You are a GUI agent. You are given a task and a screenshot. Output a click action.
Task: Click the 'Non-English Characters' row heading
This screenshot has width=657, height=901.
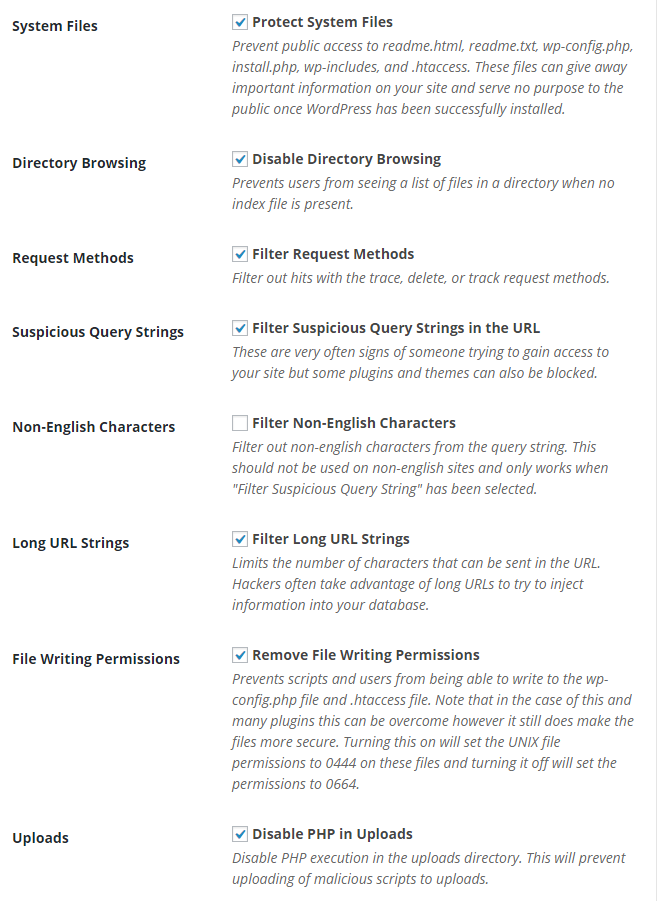(93, 427)
